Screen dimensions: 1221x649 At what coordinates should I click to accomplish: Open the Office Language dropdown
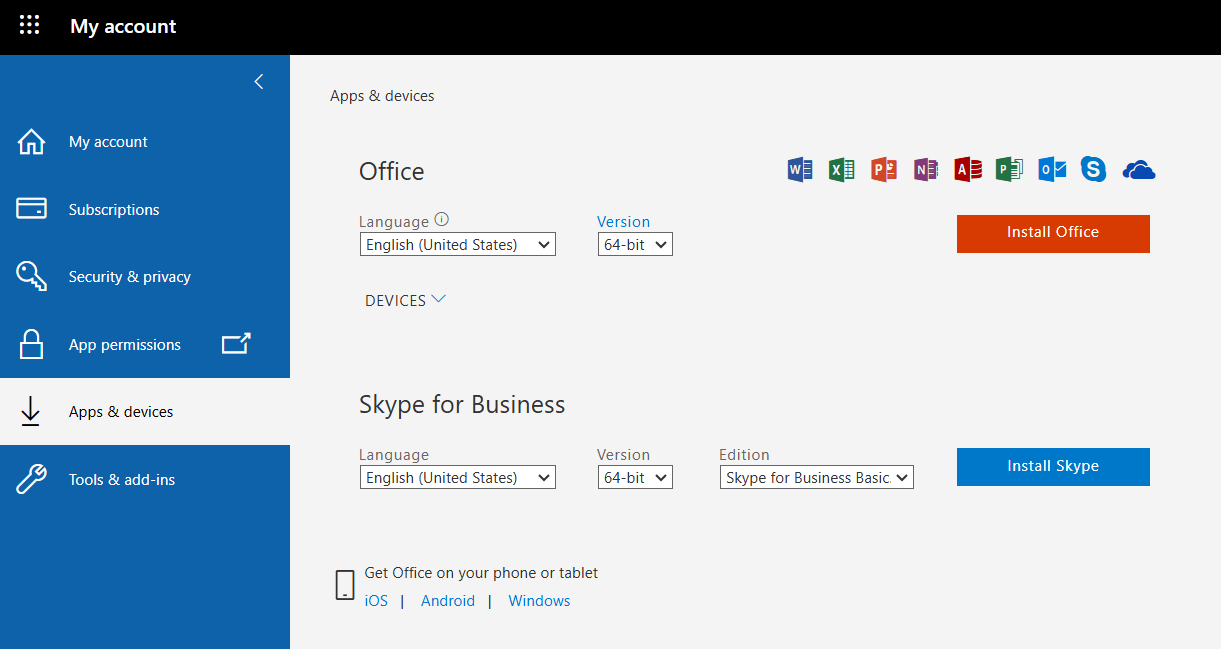point(457,245)
